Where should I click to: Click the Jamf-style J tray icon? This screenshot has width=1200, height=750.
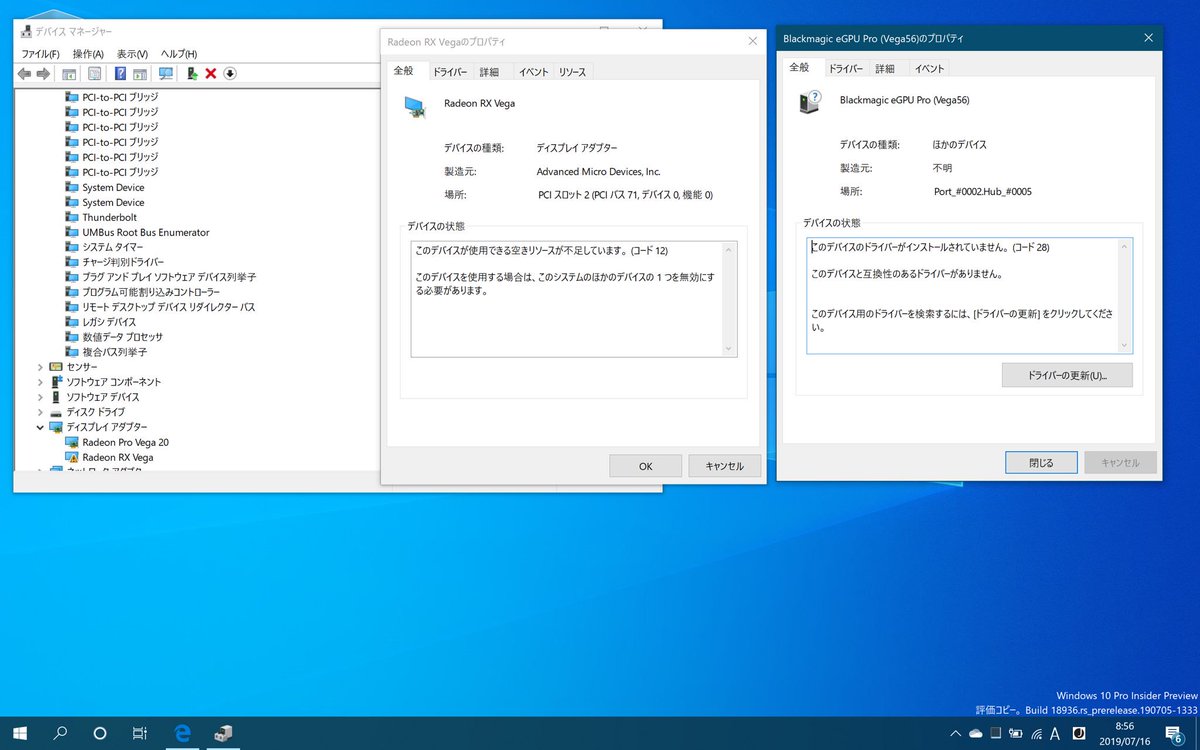1078,733
